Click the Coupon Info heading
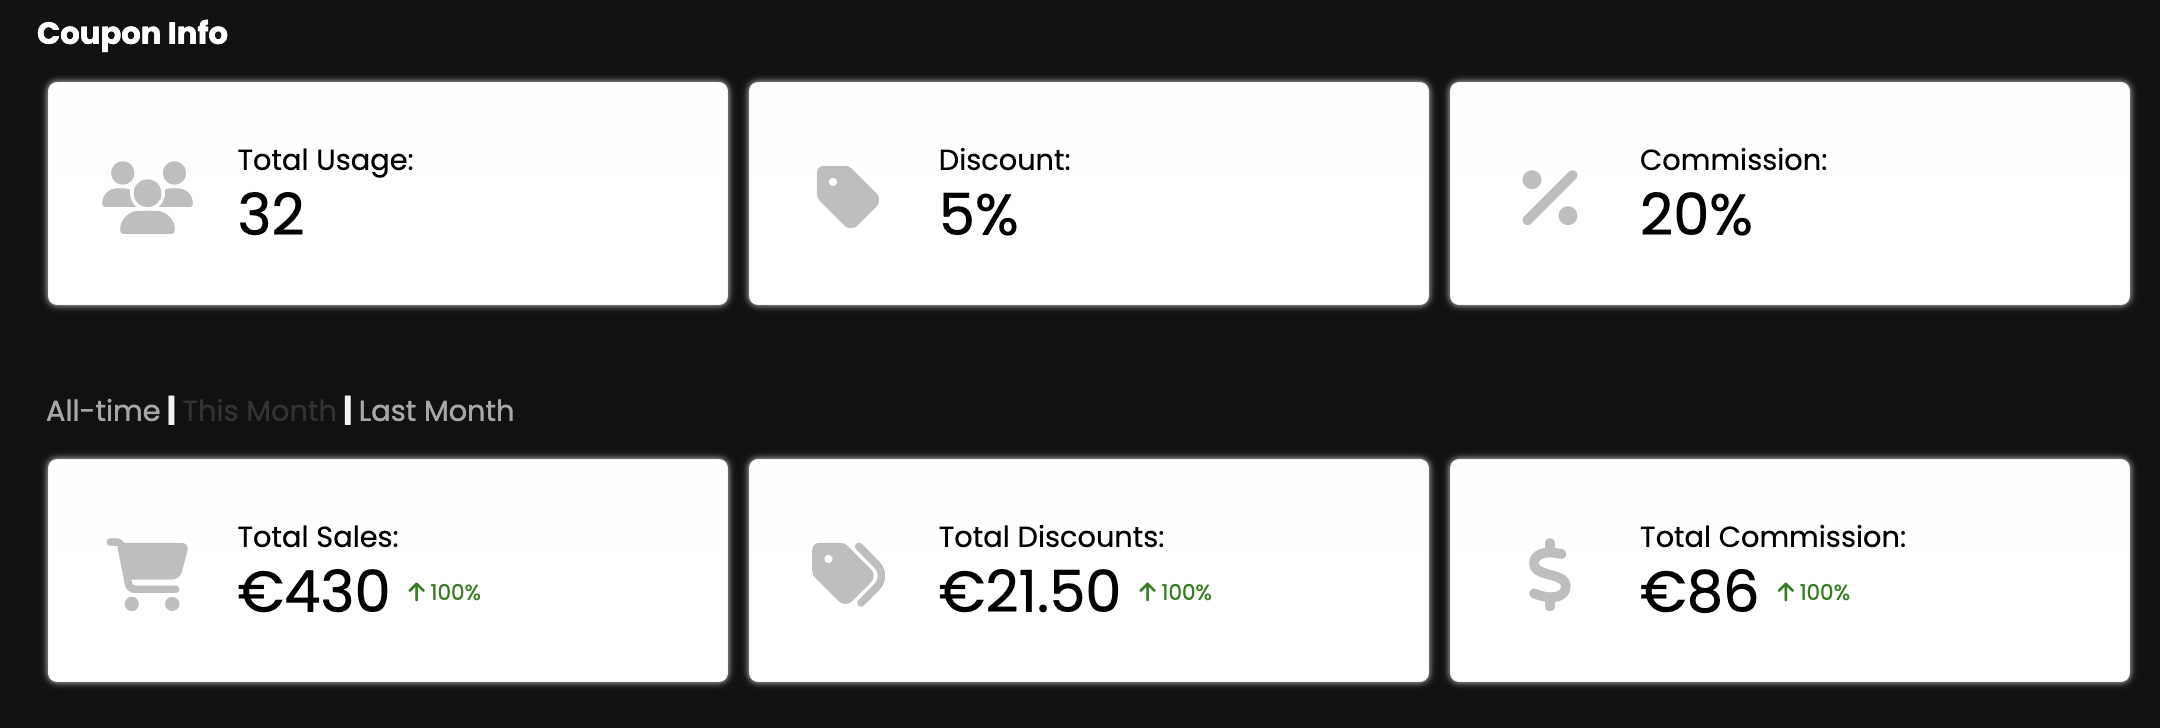This screenshot has width=2160, height=728. (132, 33)
